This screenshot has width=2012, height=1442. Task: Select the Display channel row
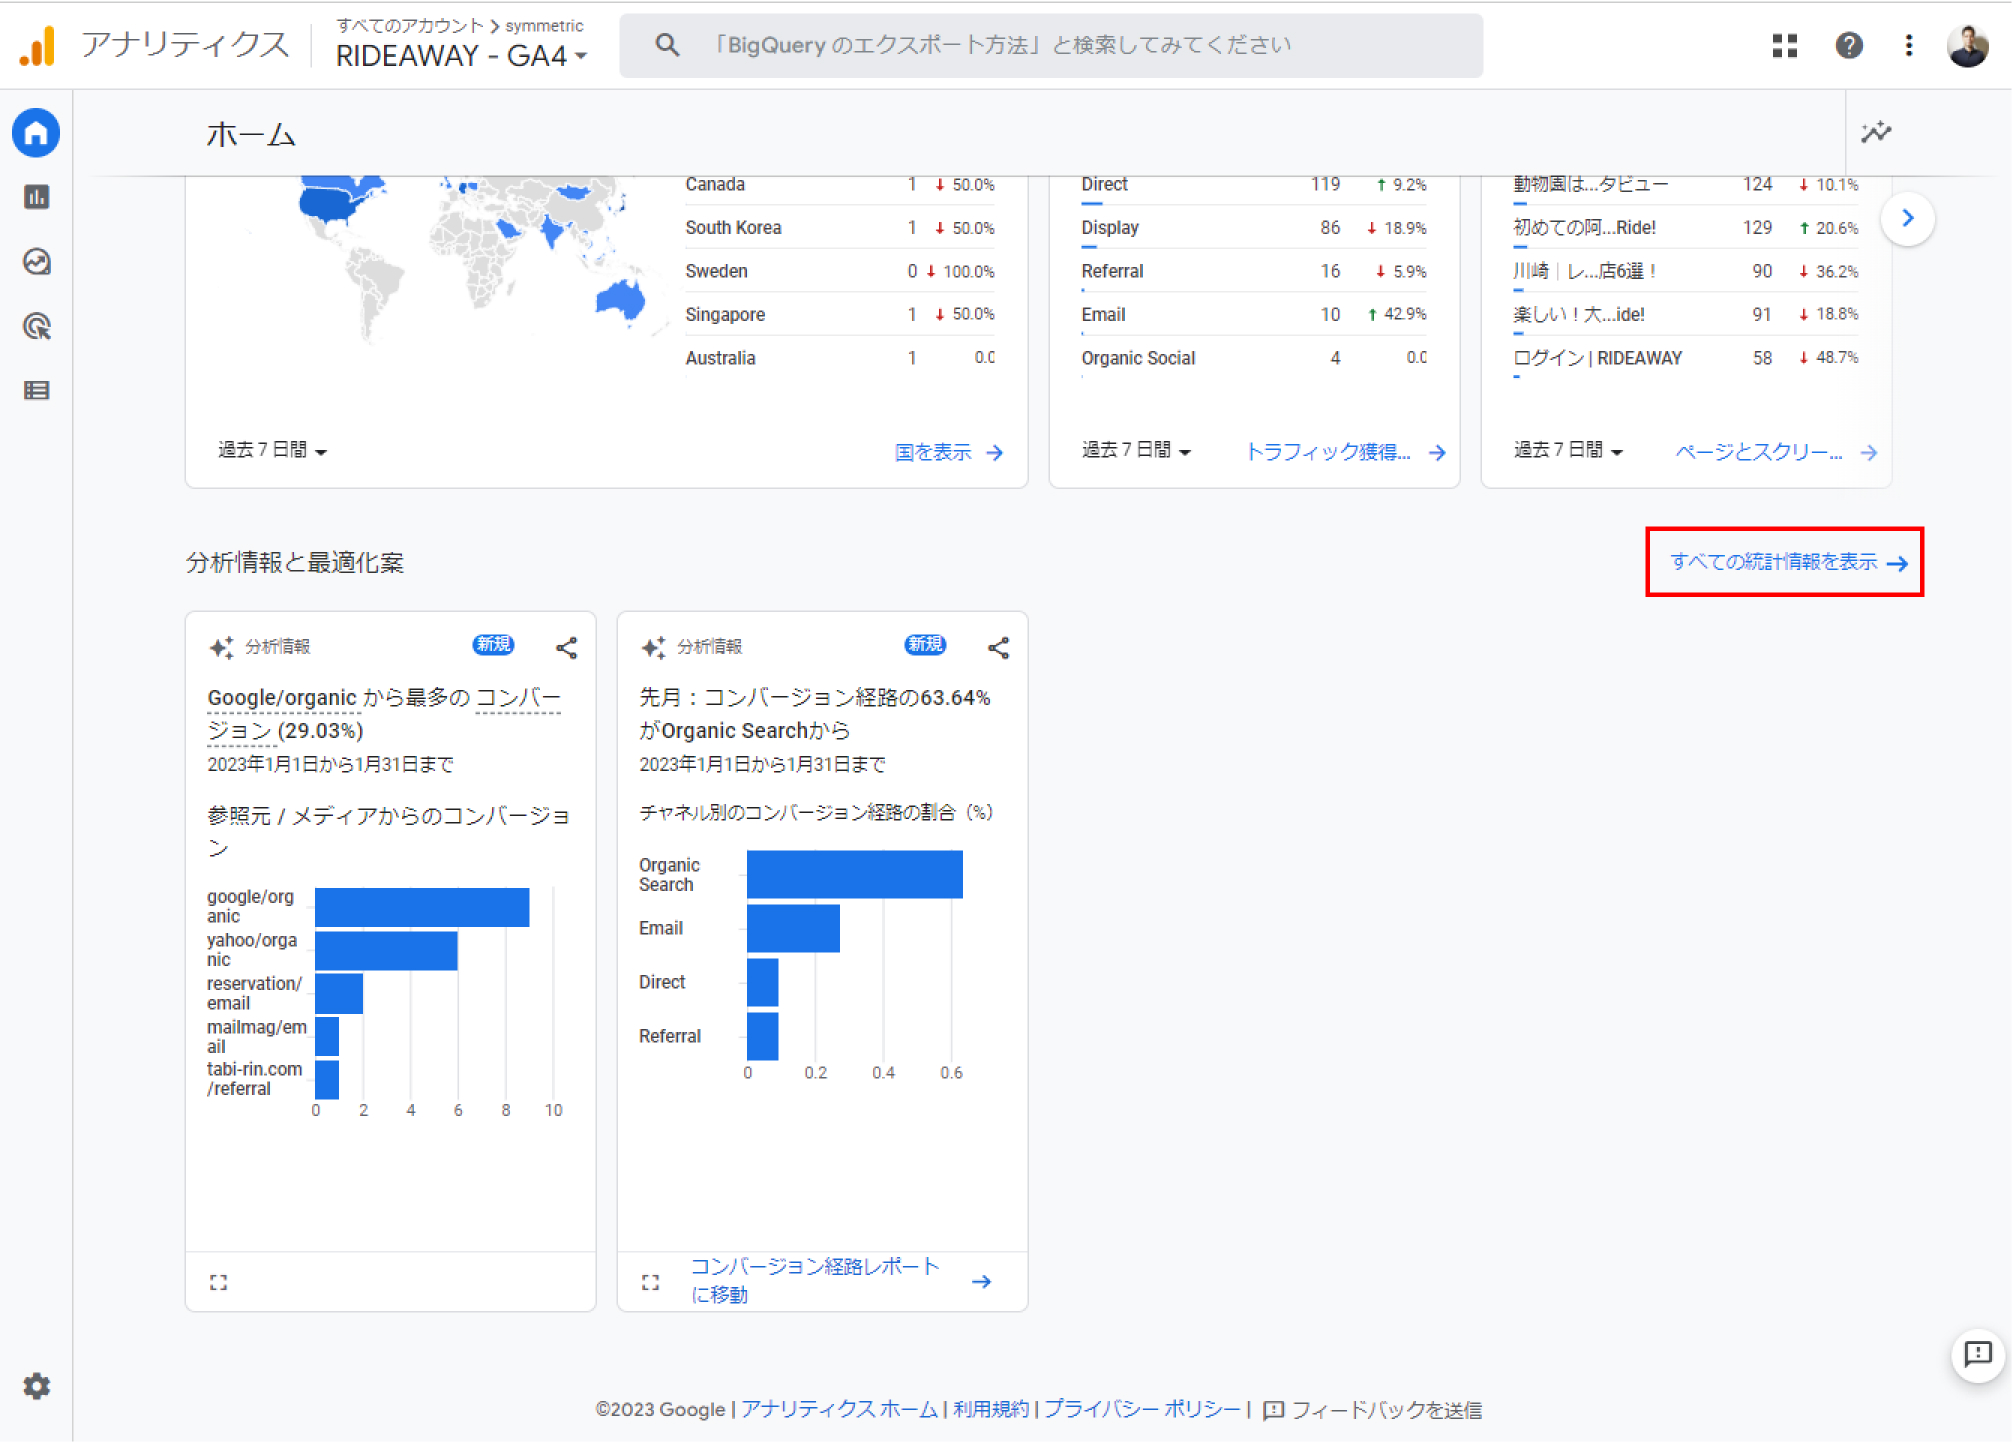[1254, 228]
